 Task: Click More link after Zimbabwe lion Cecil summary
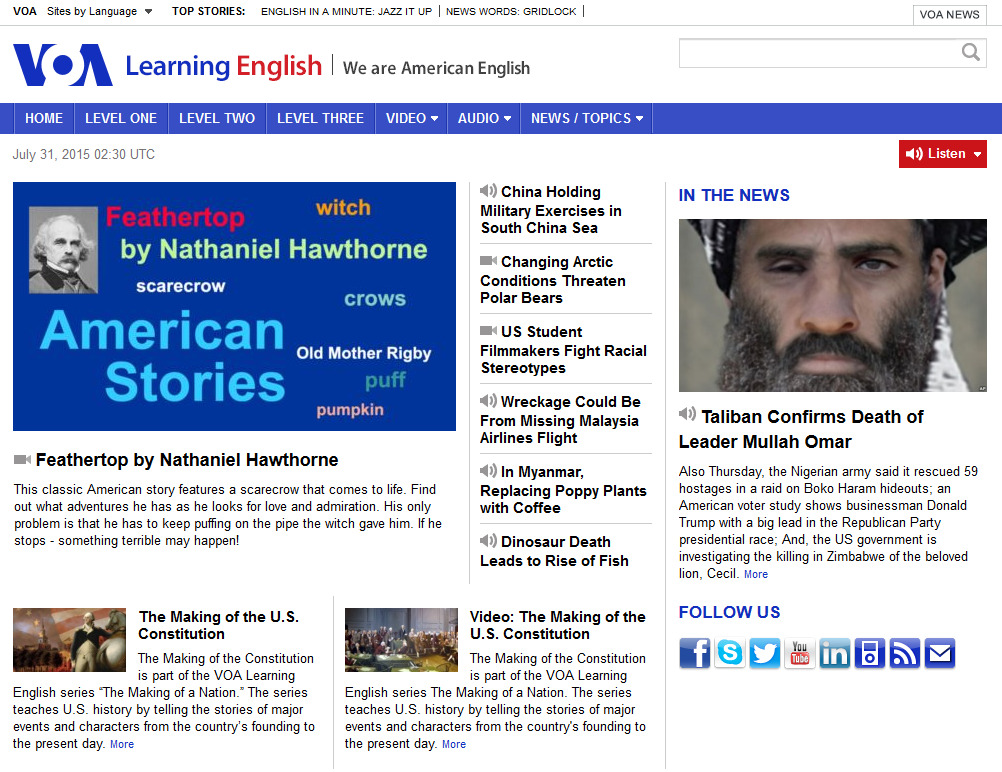(756, 574)
